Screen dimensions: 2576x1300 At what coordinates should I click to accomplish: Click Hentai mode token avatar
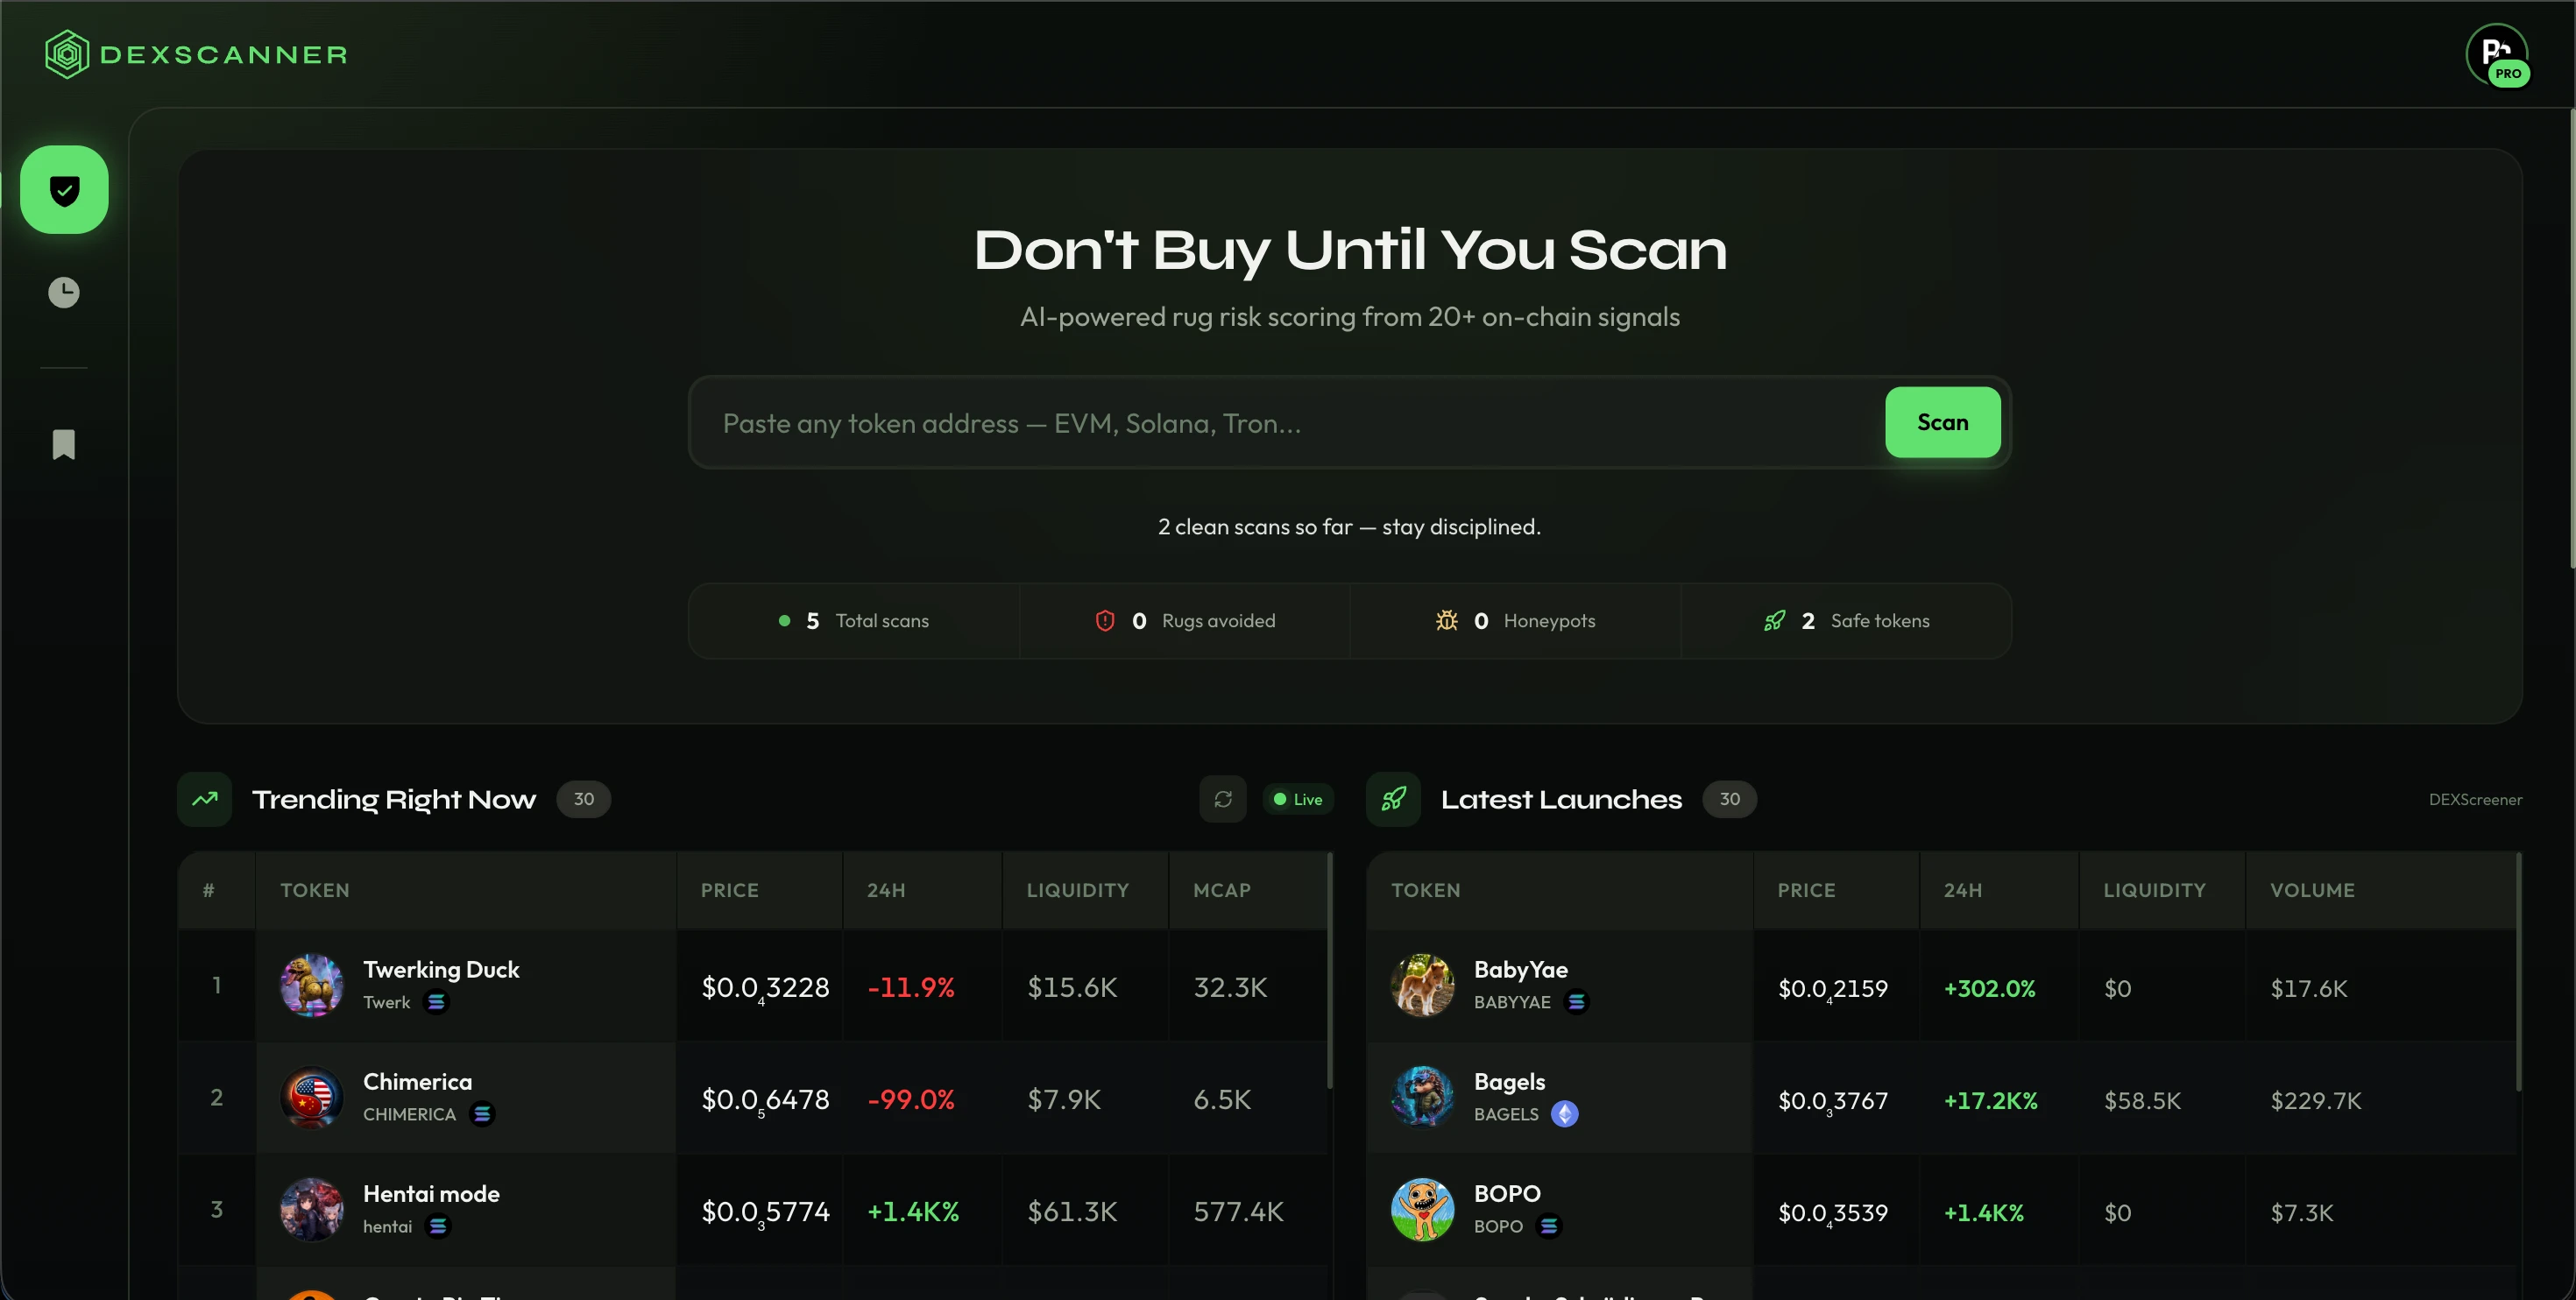pyautogui.click(x=312, y=1209)
